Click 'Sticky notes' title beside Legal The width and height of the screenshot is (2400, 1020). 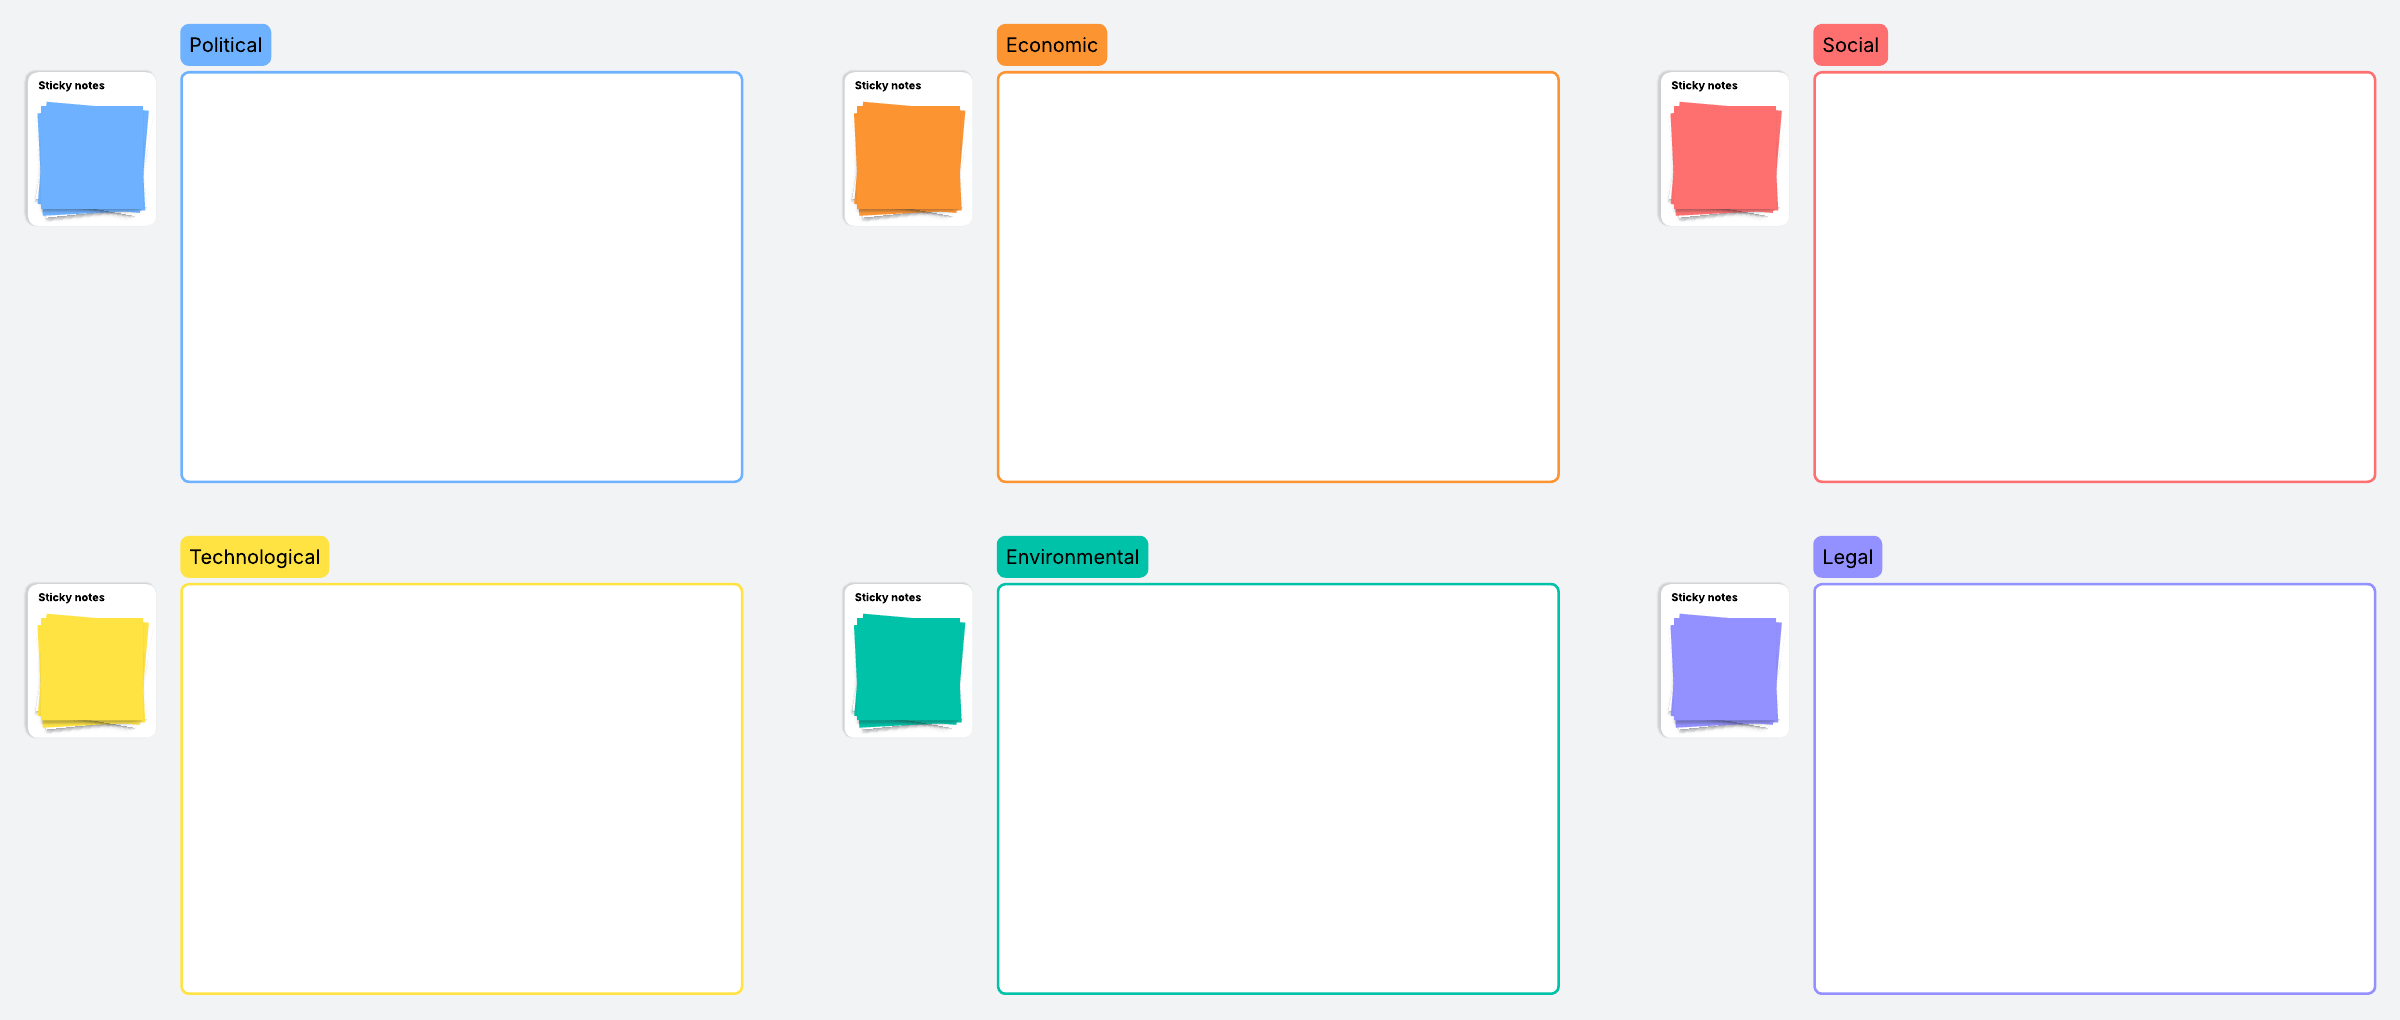pos(1704,598)
